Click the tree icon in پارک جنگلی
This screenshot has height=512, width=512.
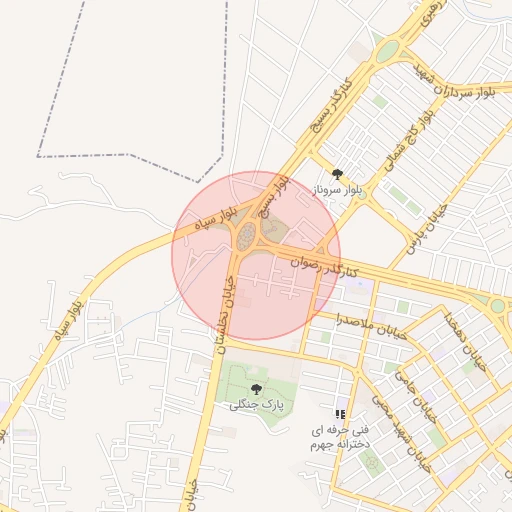click(x=256, y=389)
